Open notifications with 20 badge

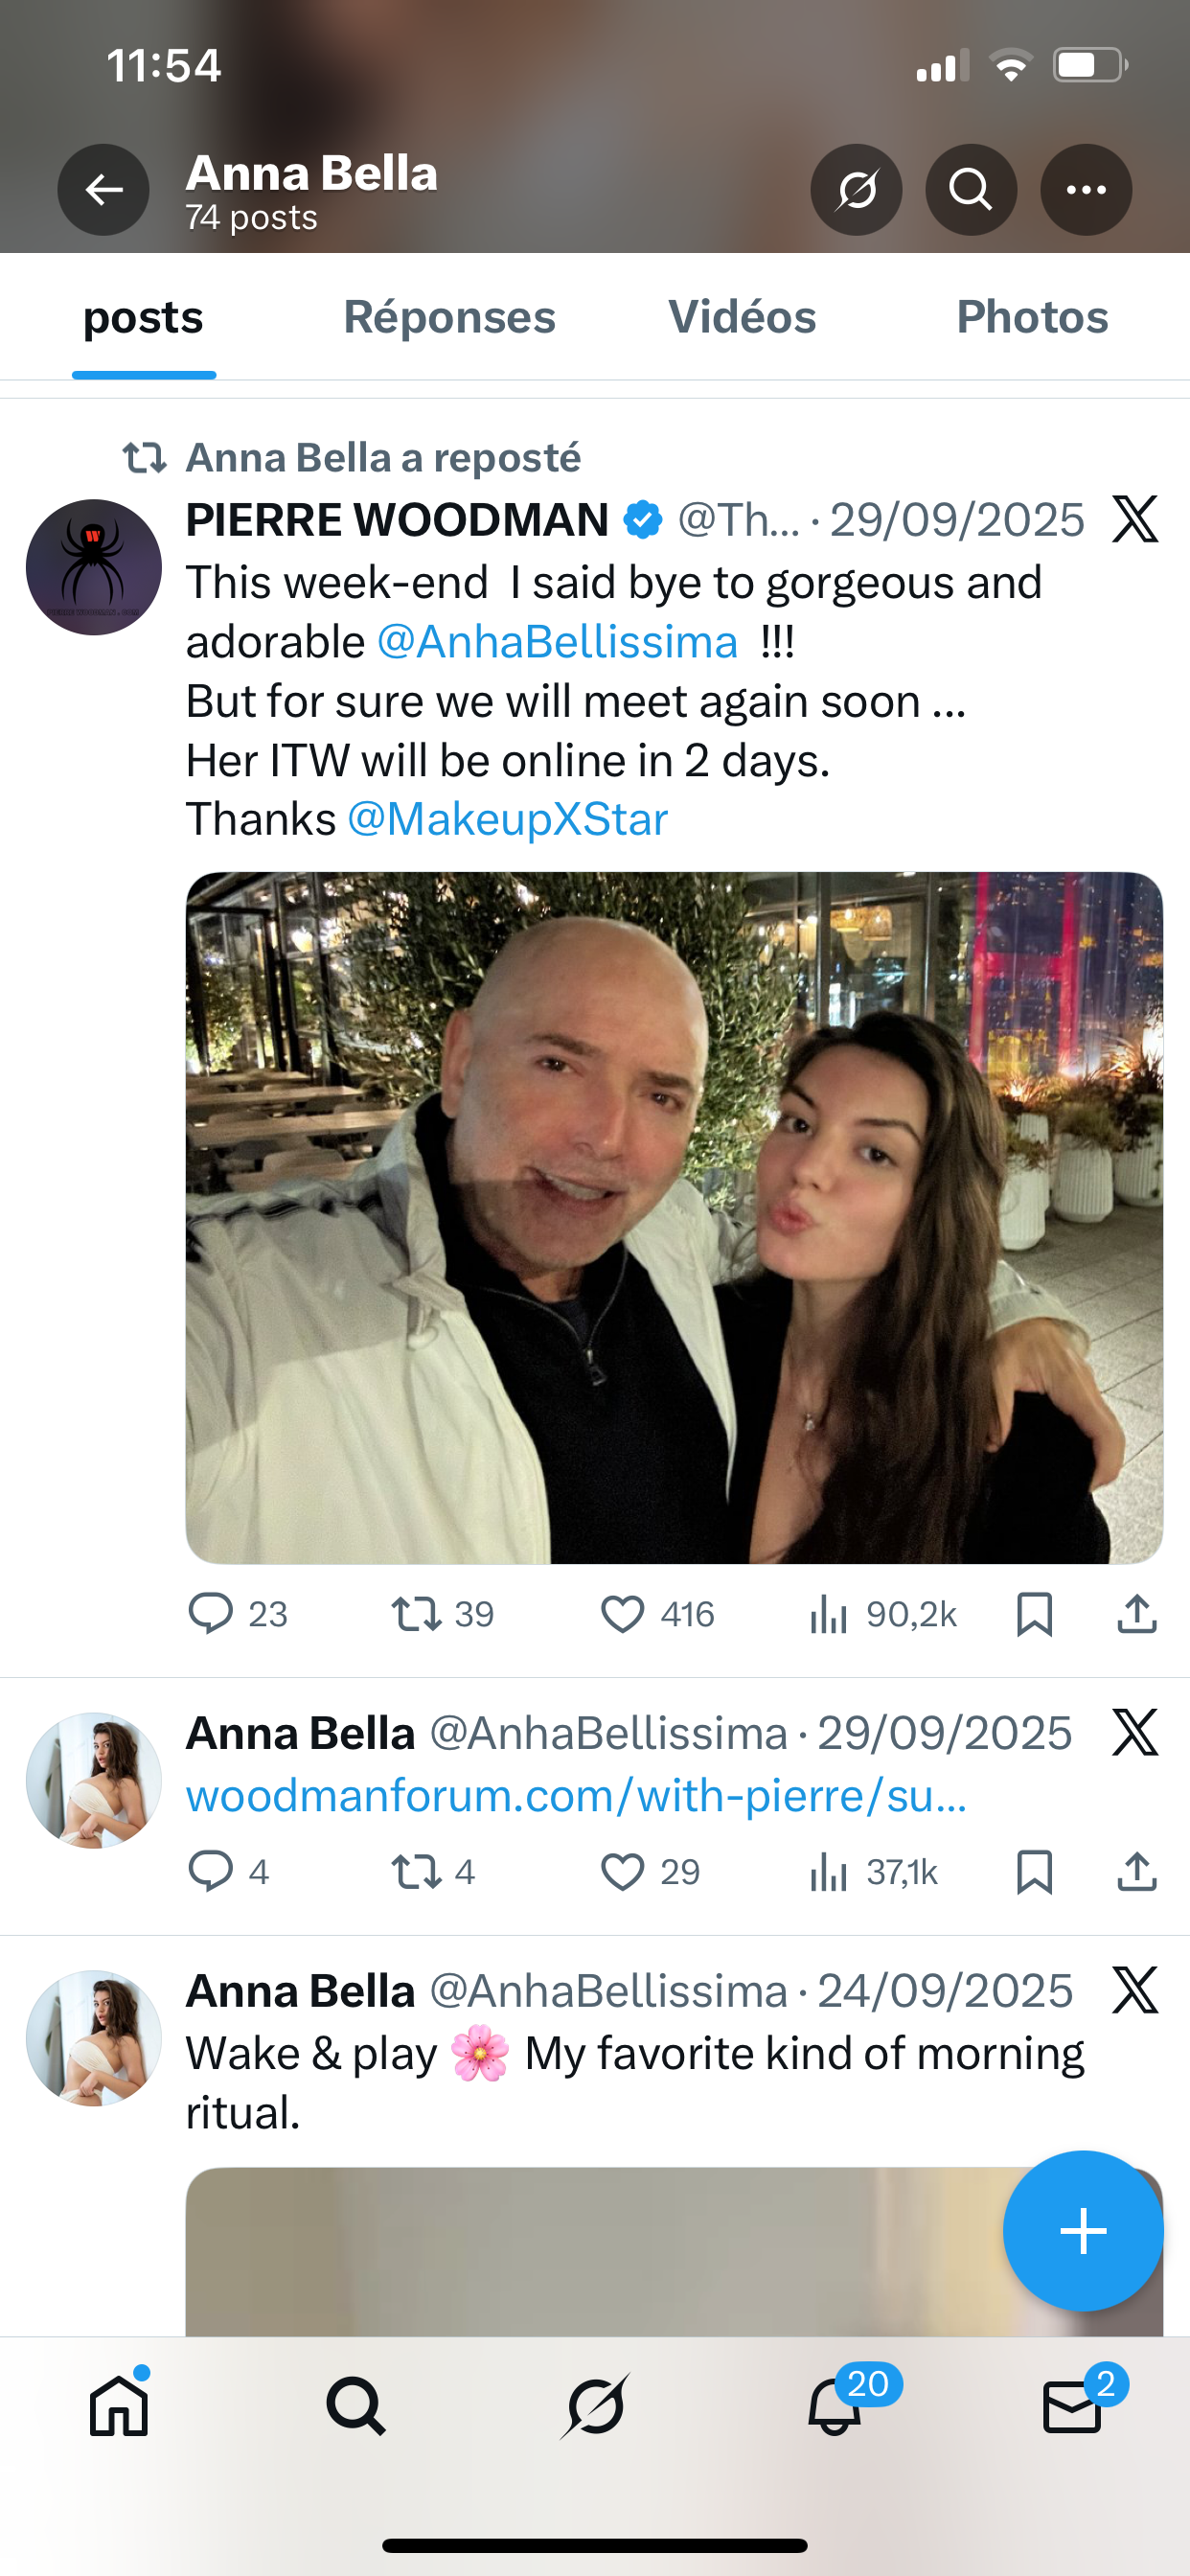pos(835,2406)
